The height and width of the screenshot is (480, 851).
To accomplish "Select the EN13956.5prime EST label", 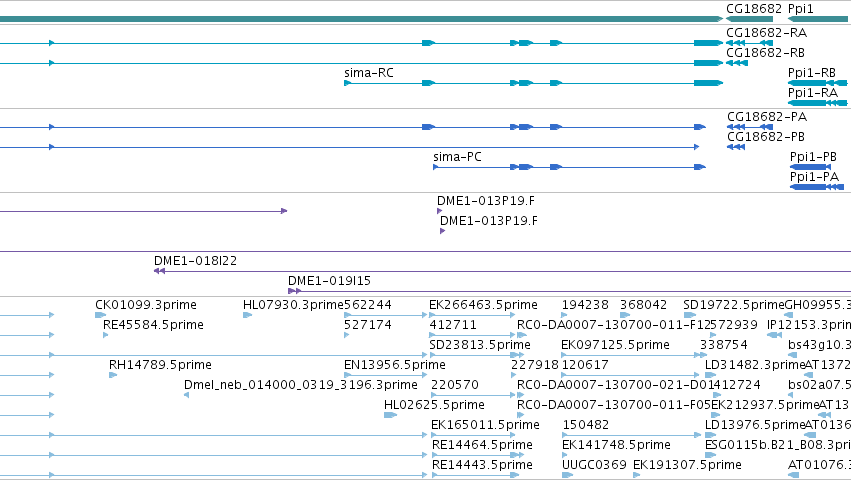I will pyautogui.click(x=395, y=365).
